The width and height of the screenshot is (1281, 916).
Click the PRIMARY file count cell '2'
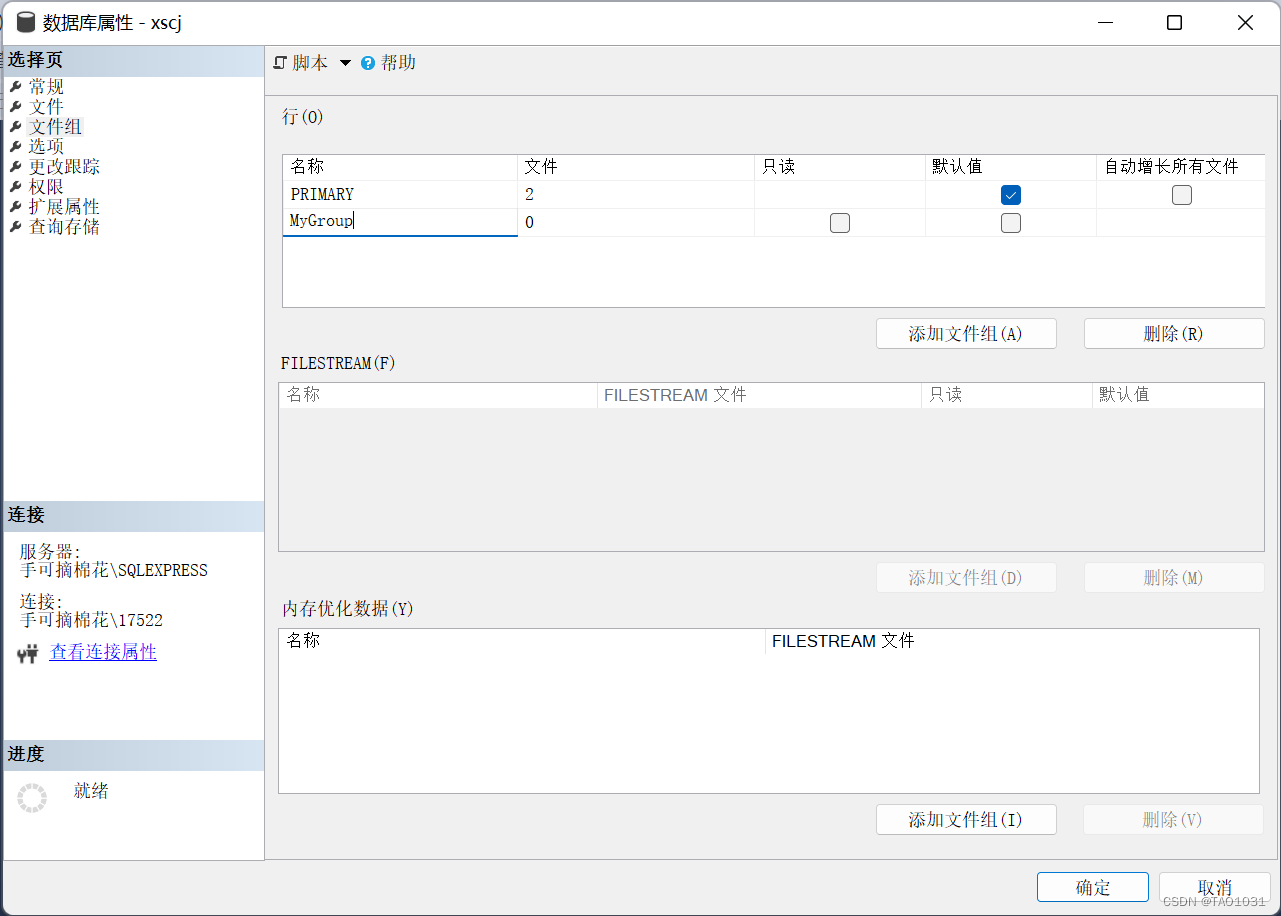coord(636,195)
